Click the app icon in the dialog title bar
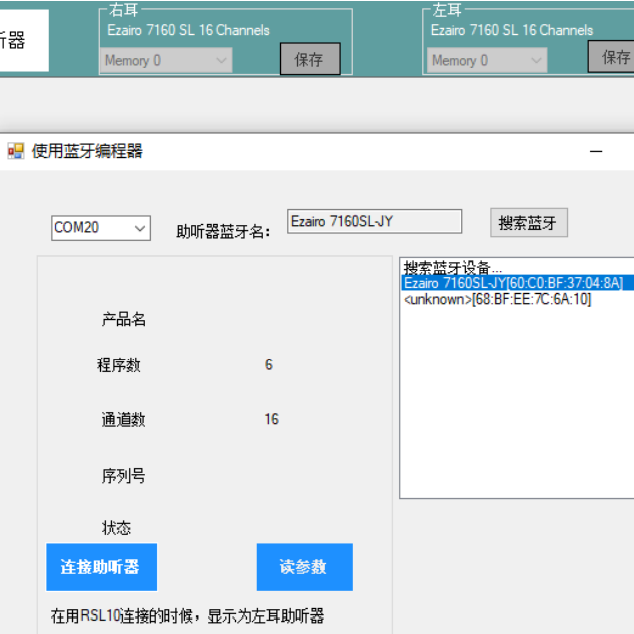Viewport: 634px width, 634px height. pos(15,151)
